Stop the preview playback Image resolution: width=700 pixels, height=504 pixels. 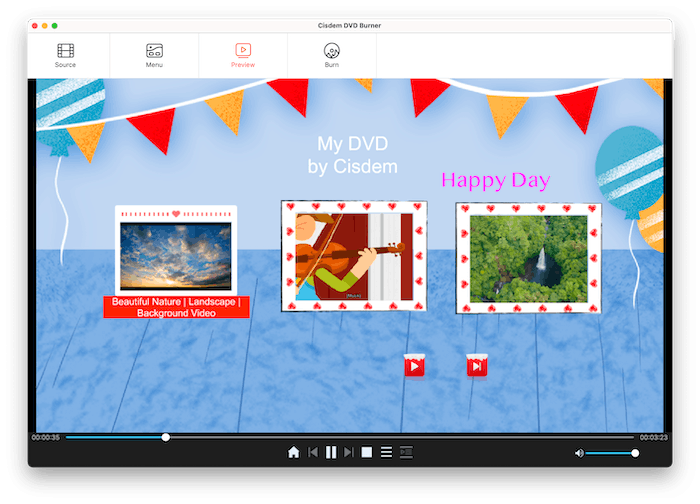pyautogui.click(x=367, y=453)
